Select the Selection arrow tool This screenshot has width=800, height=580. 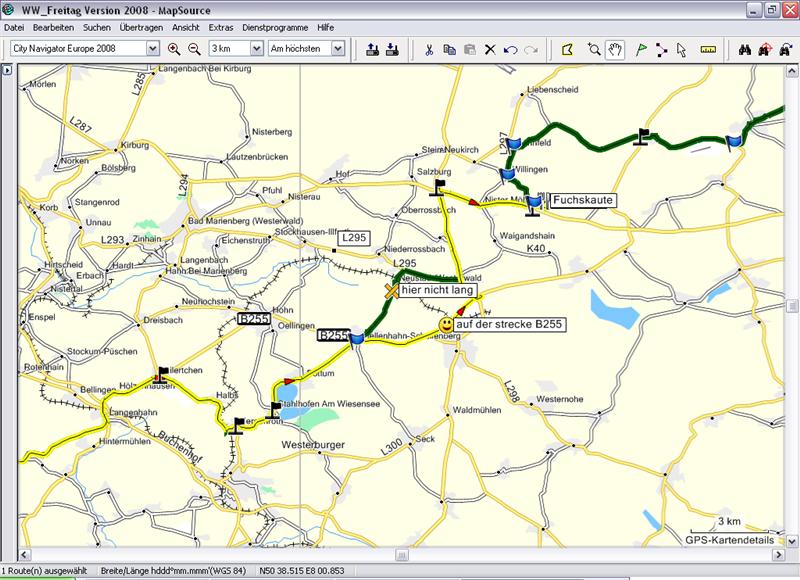[x=682, y=49]
